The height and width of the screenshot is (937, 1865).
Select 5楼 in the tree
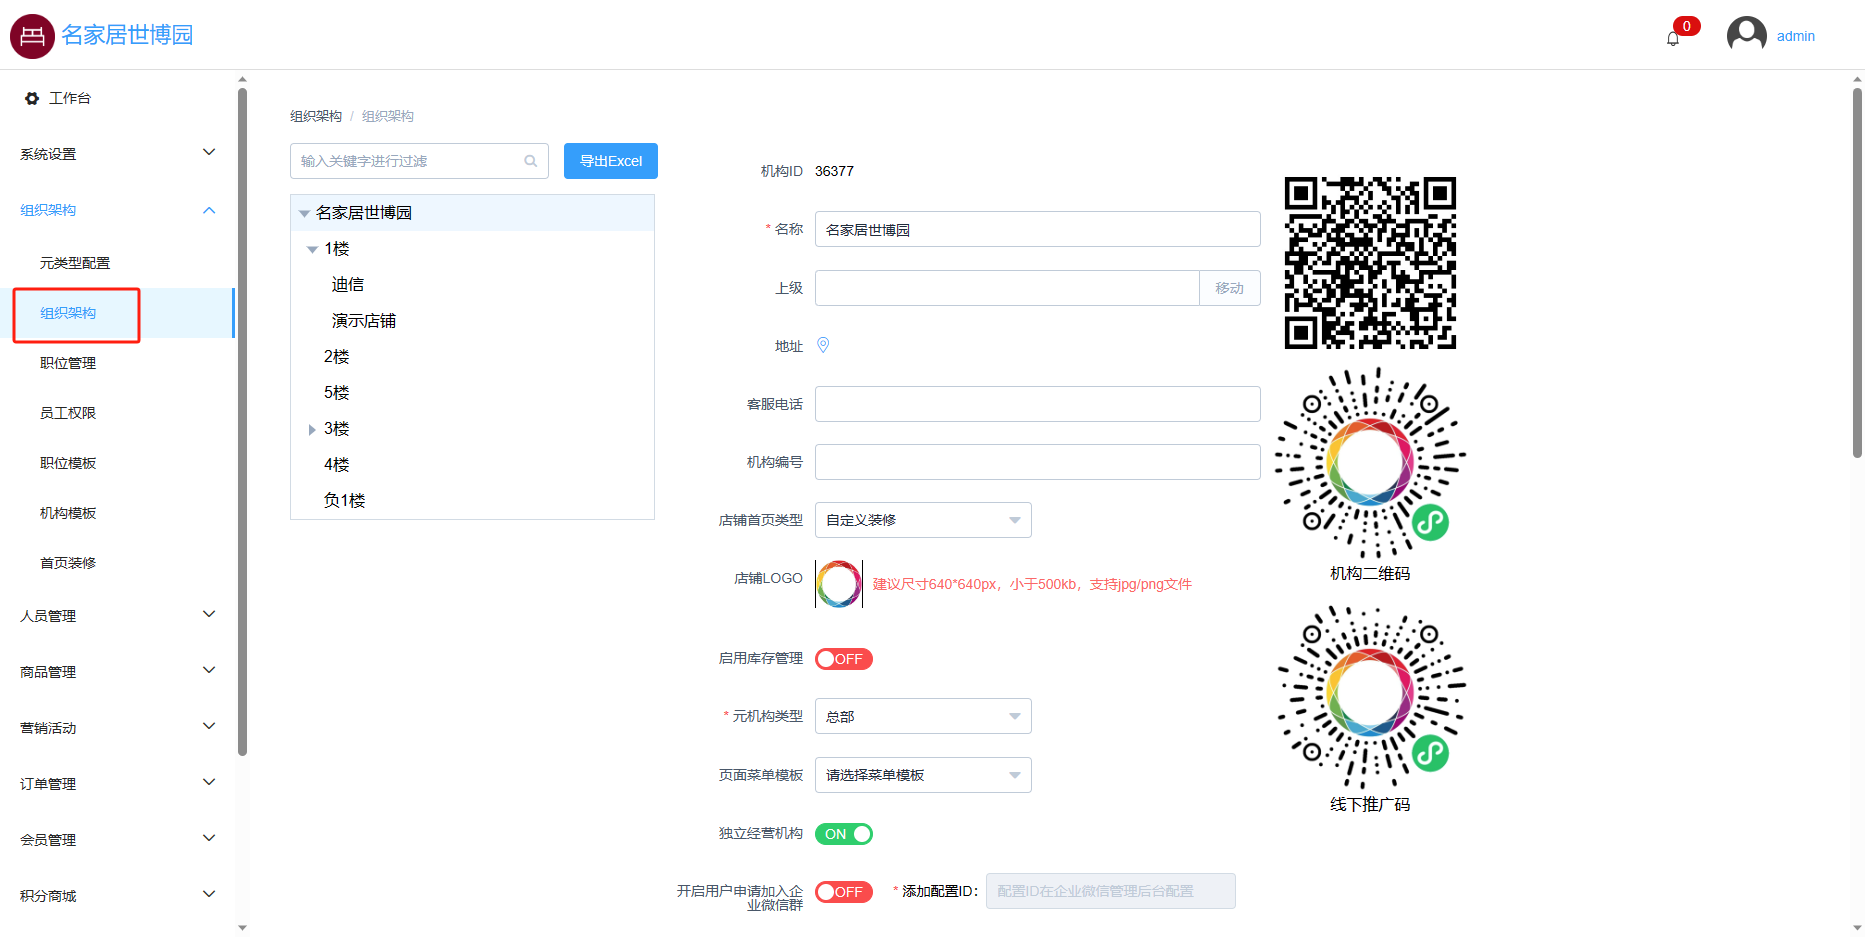pos(337,393)
